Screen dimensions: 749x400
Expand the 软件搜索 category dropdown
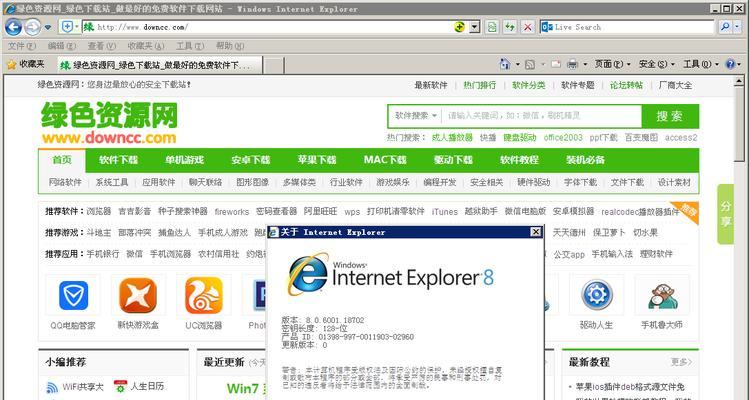416,116
